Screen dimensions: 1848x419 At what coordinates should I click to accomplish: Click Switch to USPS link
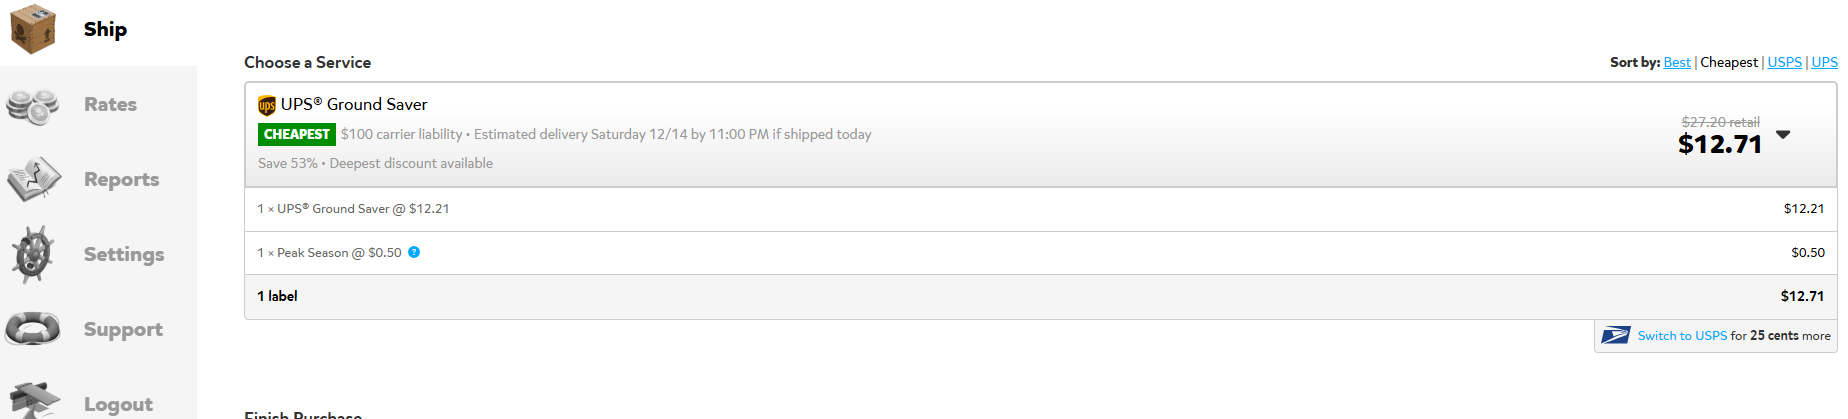pos(1682,336)
